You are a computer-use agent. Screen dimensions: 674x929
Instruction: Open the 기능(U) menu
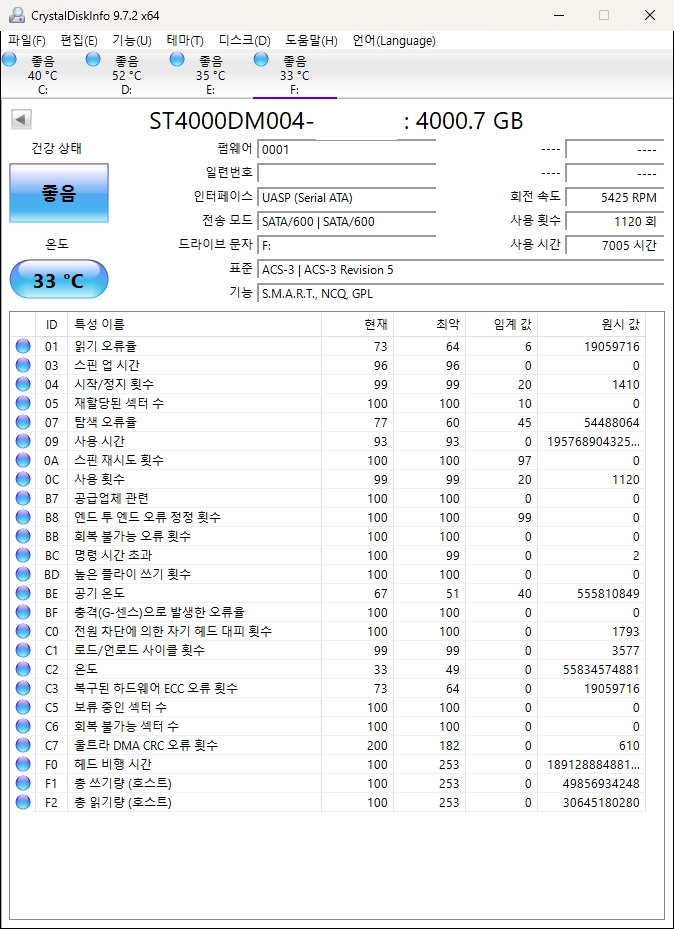pyautogui.click(x=132, y=41)
